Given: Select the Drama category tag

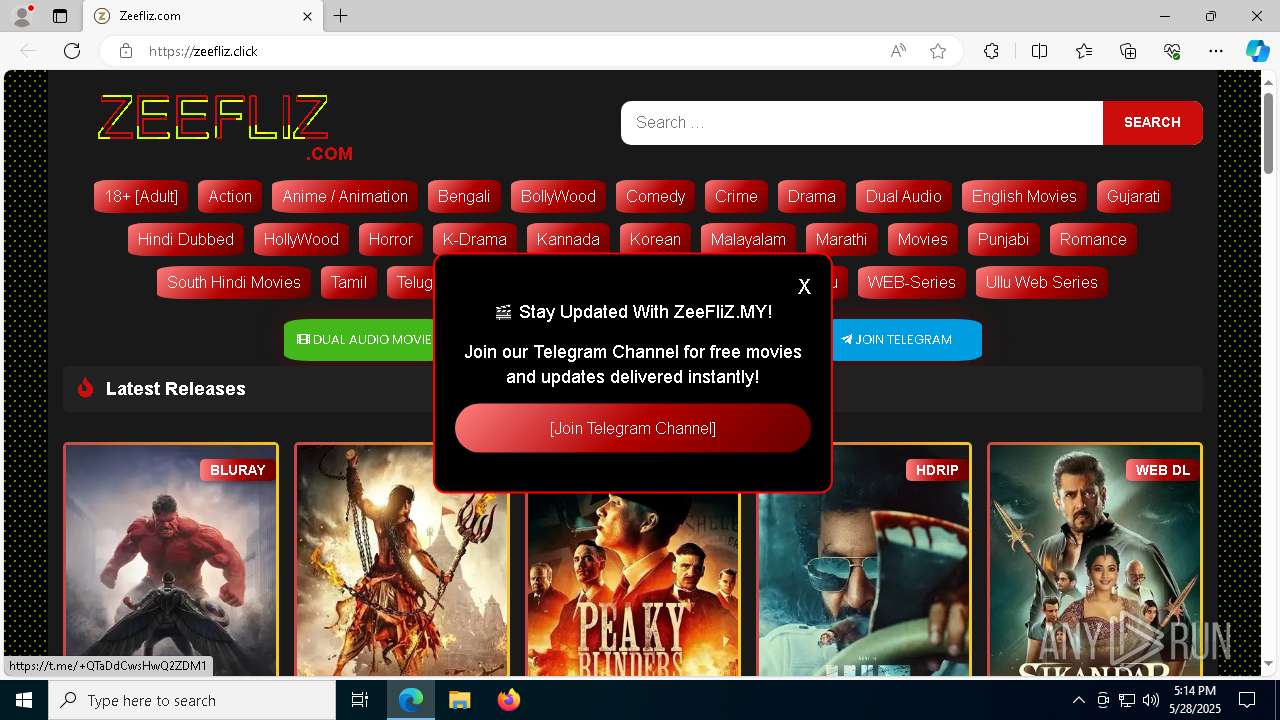Looking at the screenshot, I should coord(811,196).
